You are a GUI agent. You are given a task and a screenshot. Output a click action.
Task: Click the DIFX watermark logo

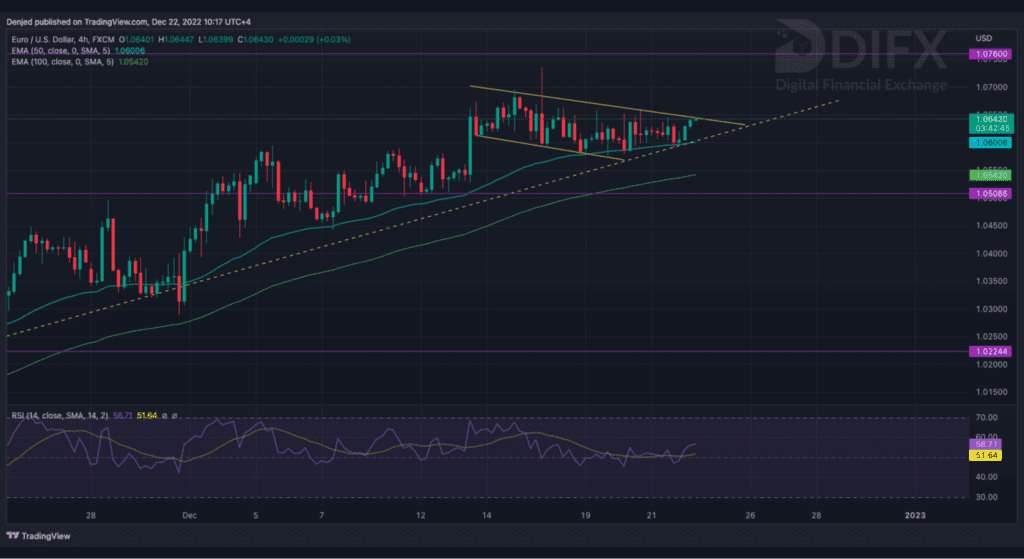[x=873, y=50]
